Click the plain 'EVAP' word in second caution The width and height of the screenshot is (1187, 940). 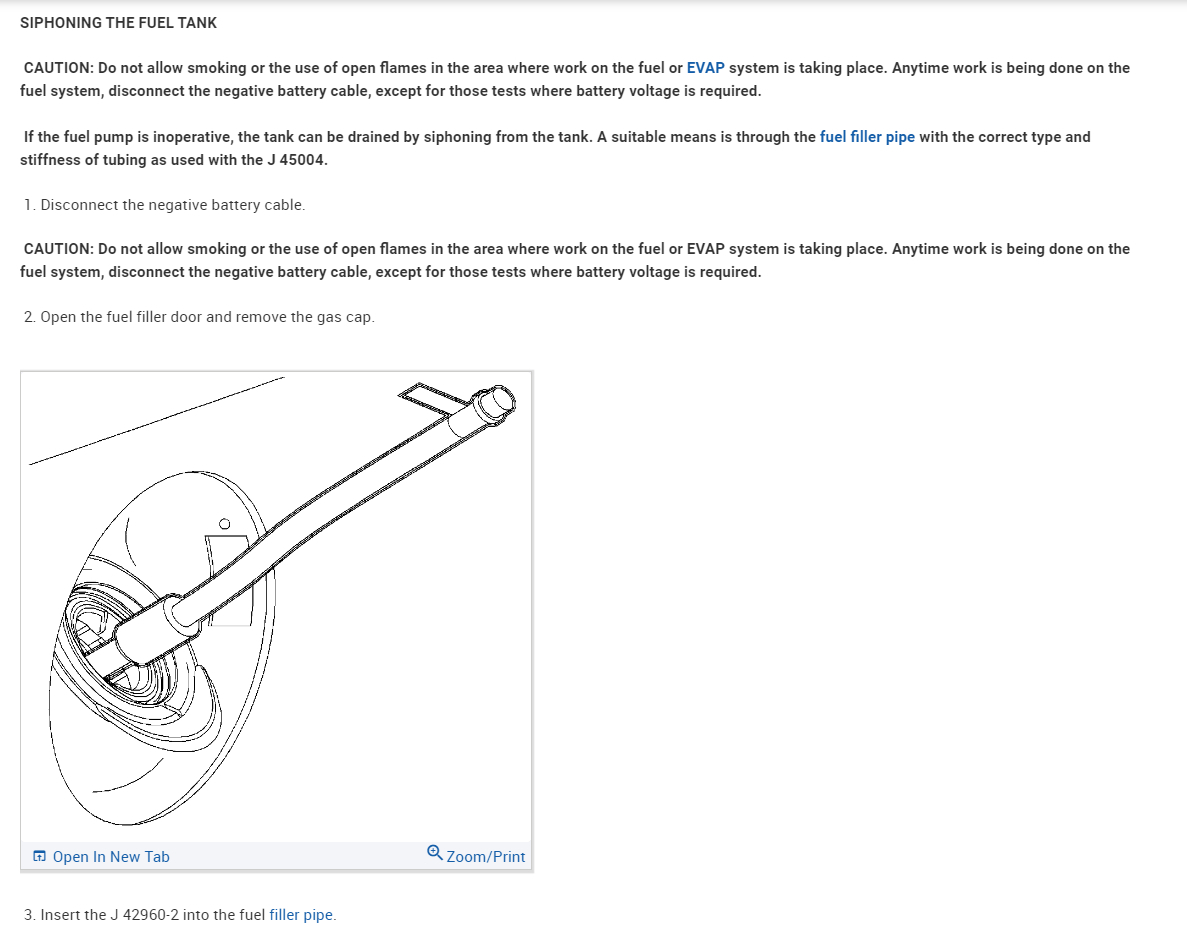(705, 249)
